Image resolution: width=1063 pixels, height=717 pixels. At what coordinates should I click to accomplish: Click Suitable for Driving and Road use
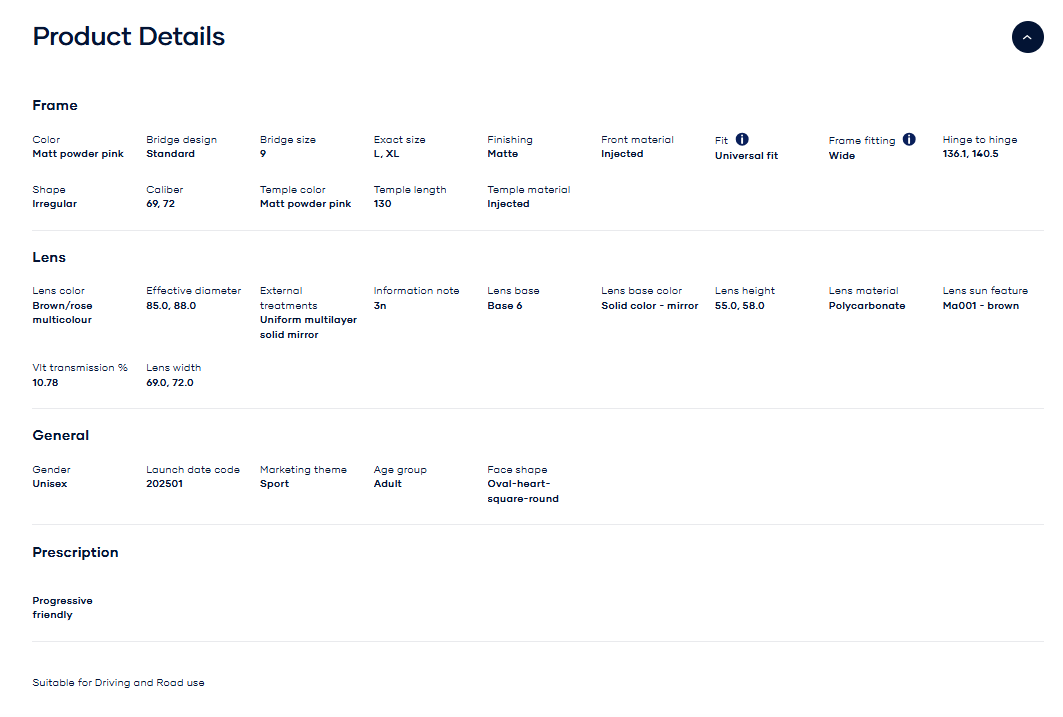[118, 683]
